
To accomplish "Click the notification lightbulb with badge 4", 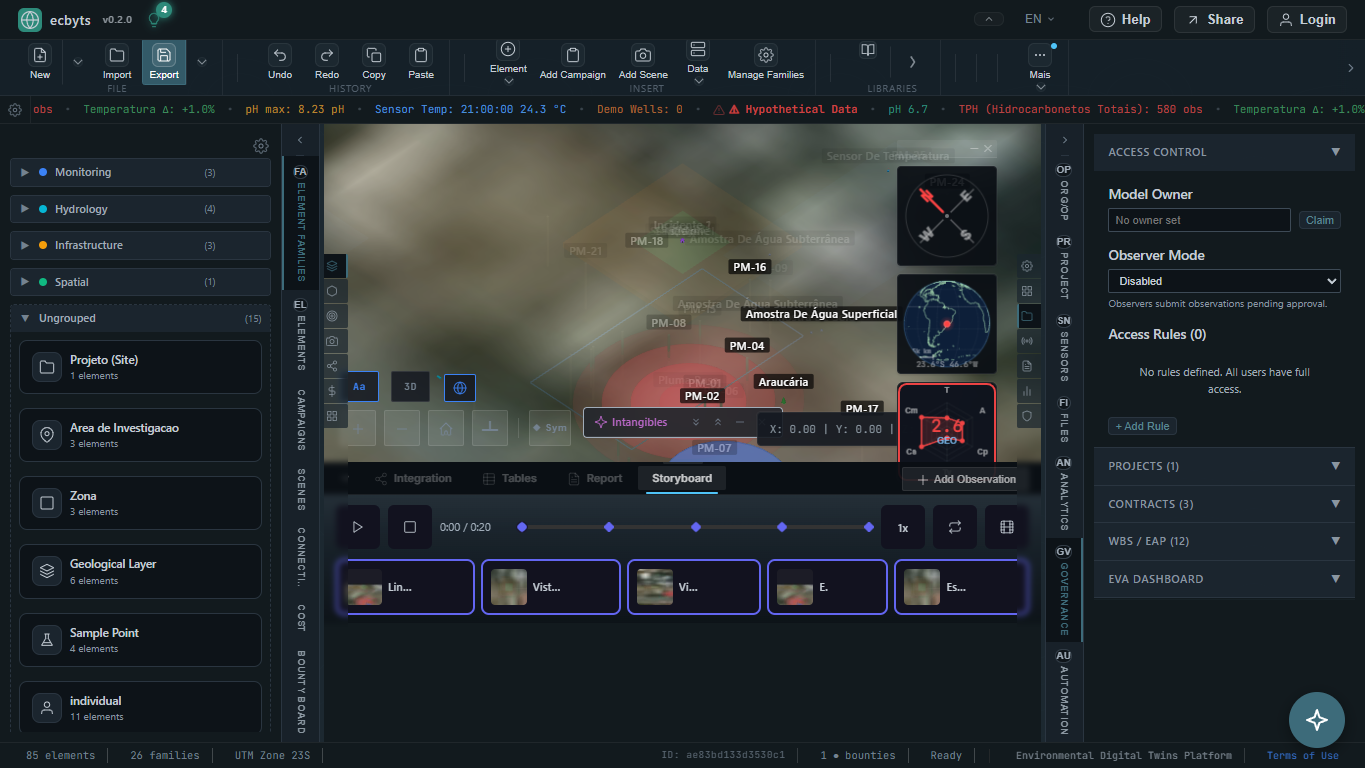I will coord(156,17).
